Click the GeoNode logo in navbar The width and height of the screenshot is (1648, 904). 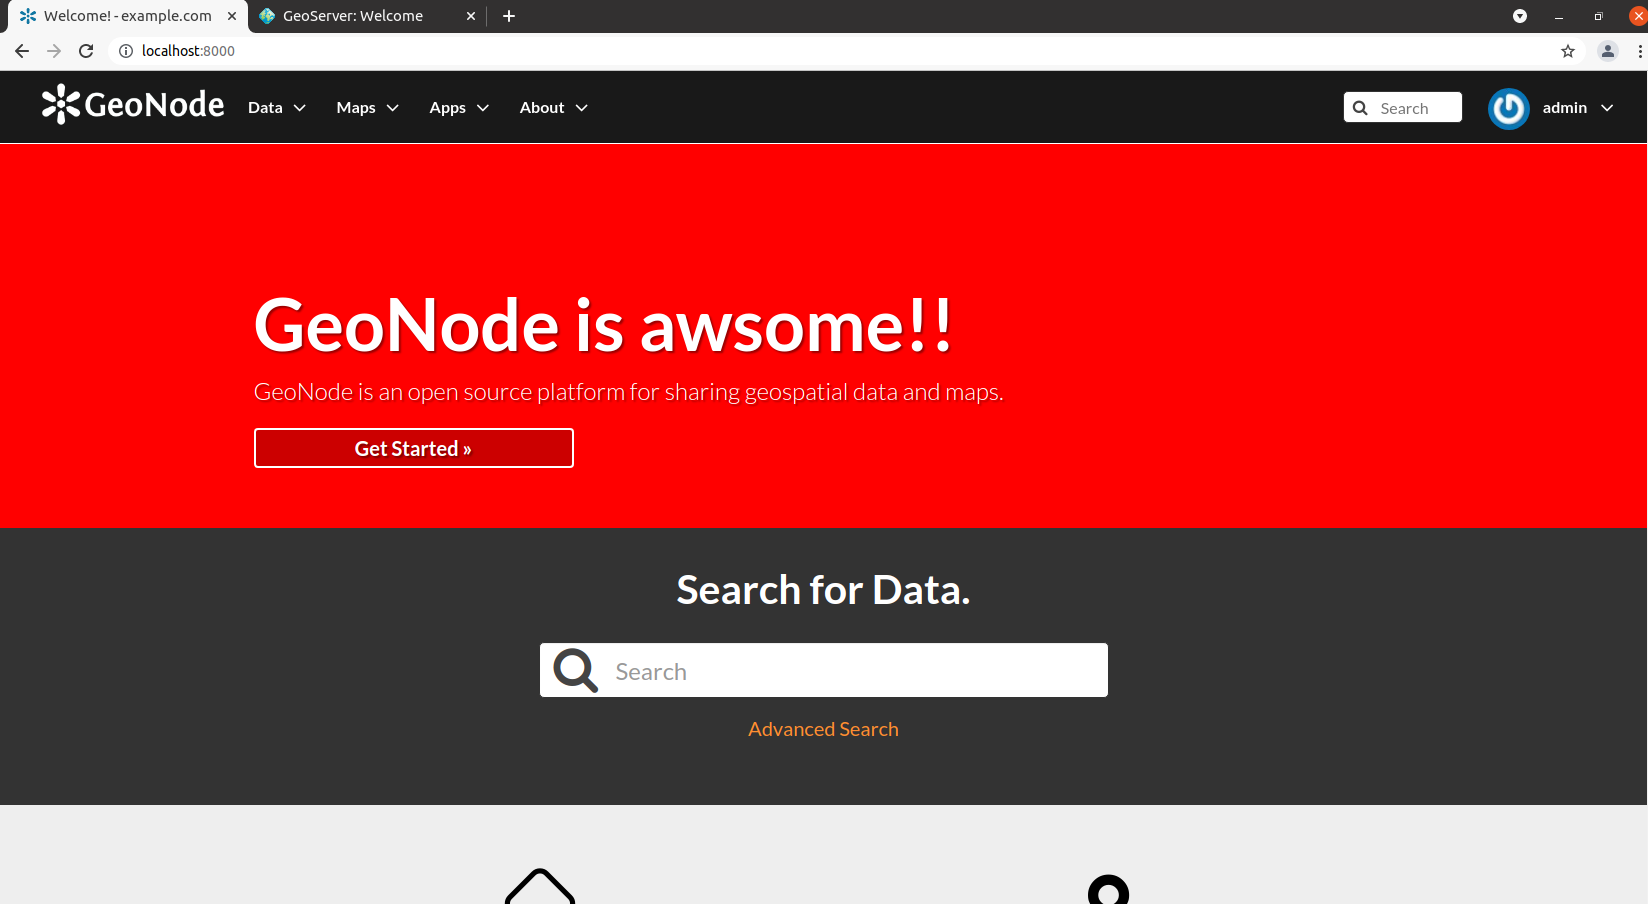tap(133, 104)
